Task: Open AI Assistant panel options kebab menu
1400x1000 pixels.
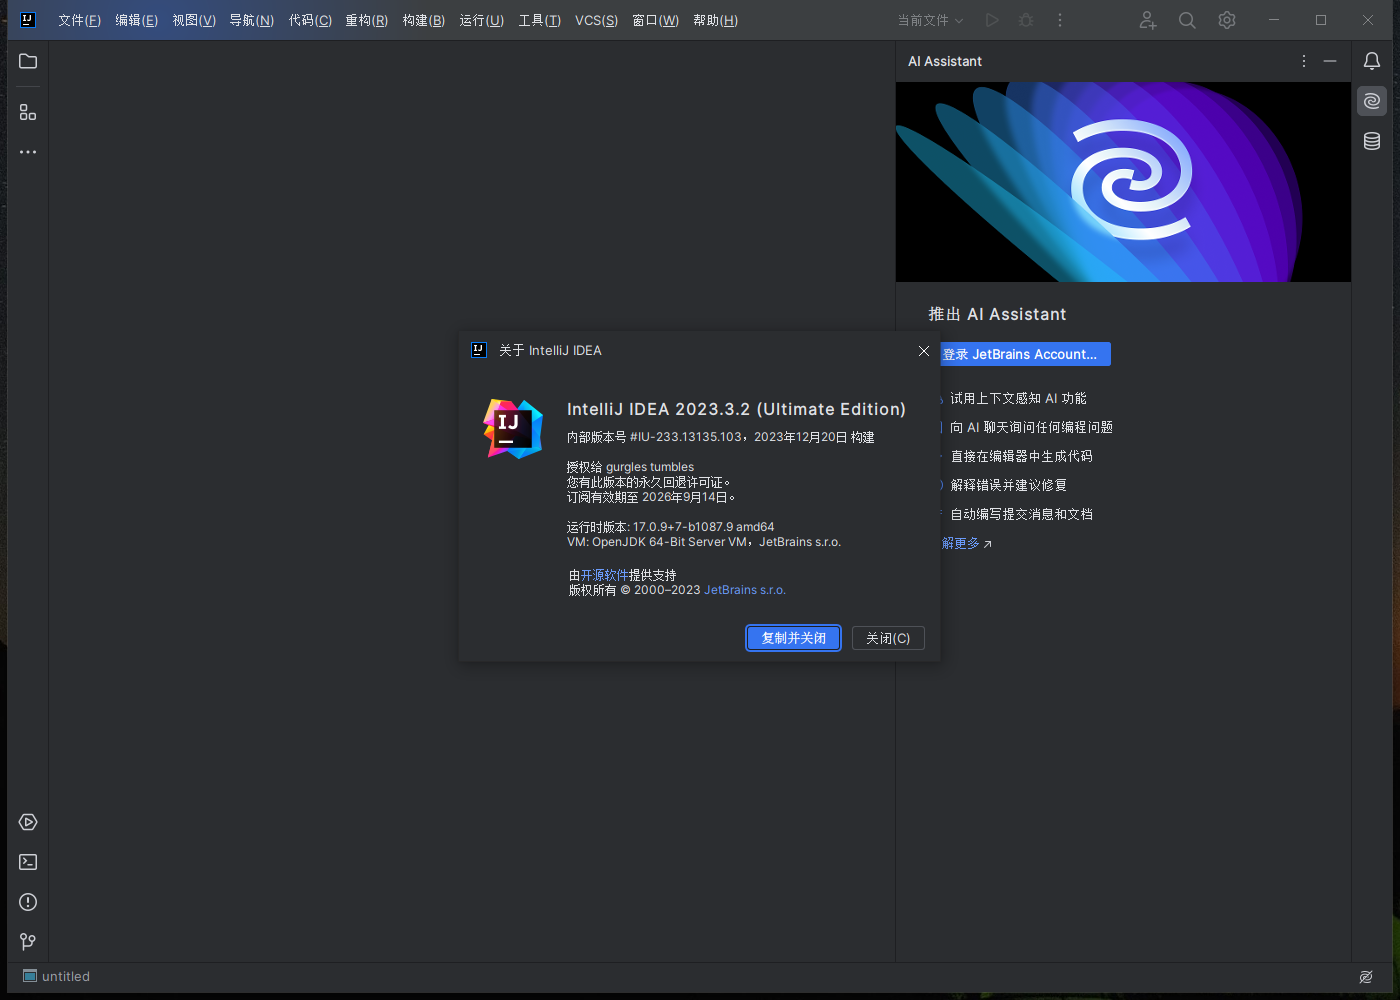Action: tap(1303, 61)
